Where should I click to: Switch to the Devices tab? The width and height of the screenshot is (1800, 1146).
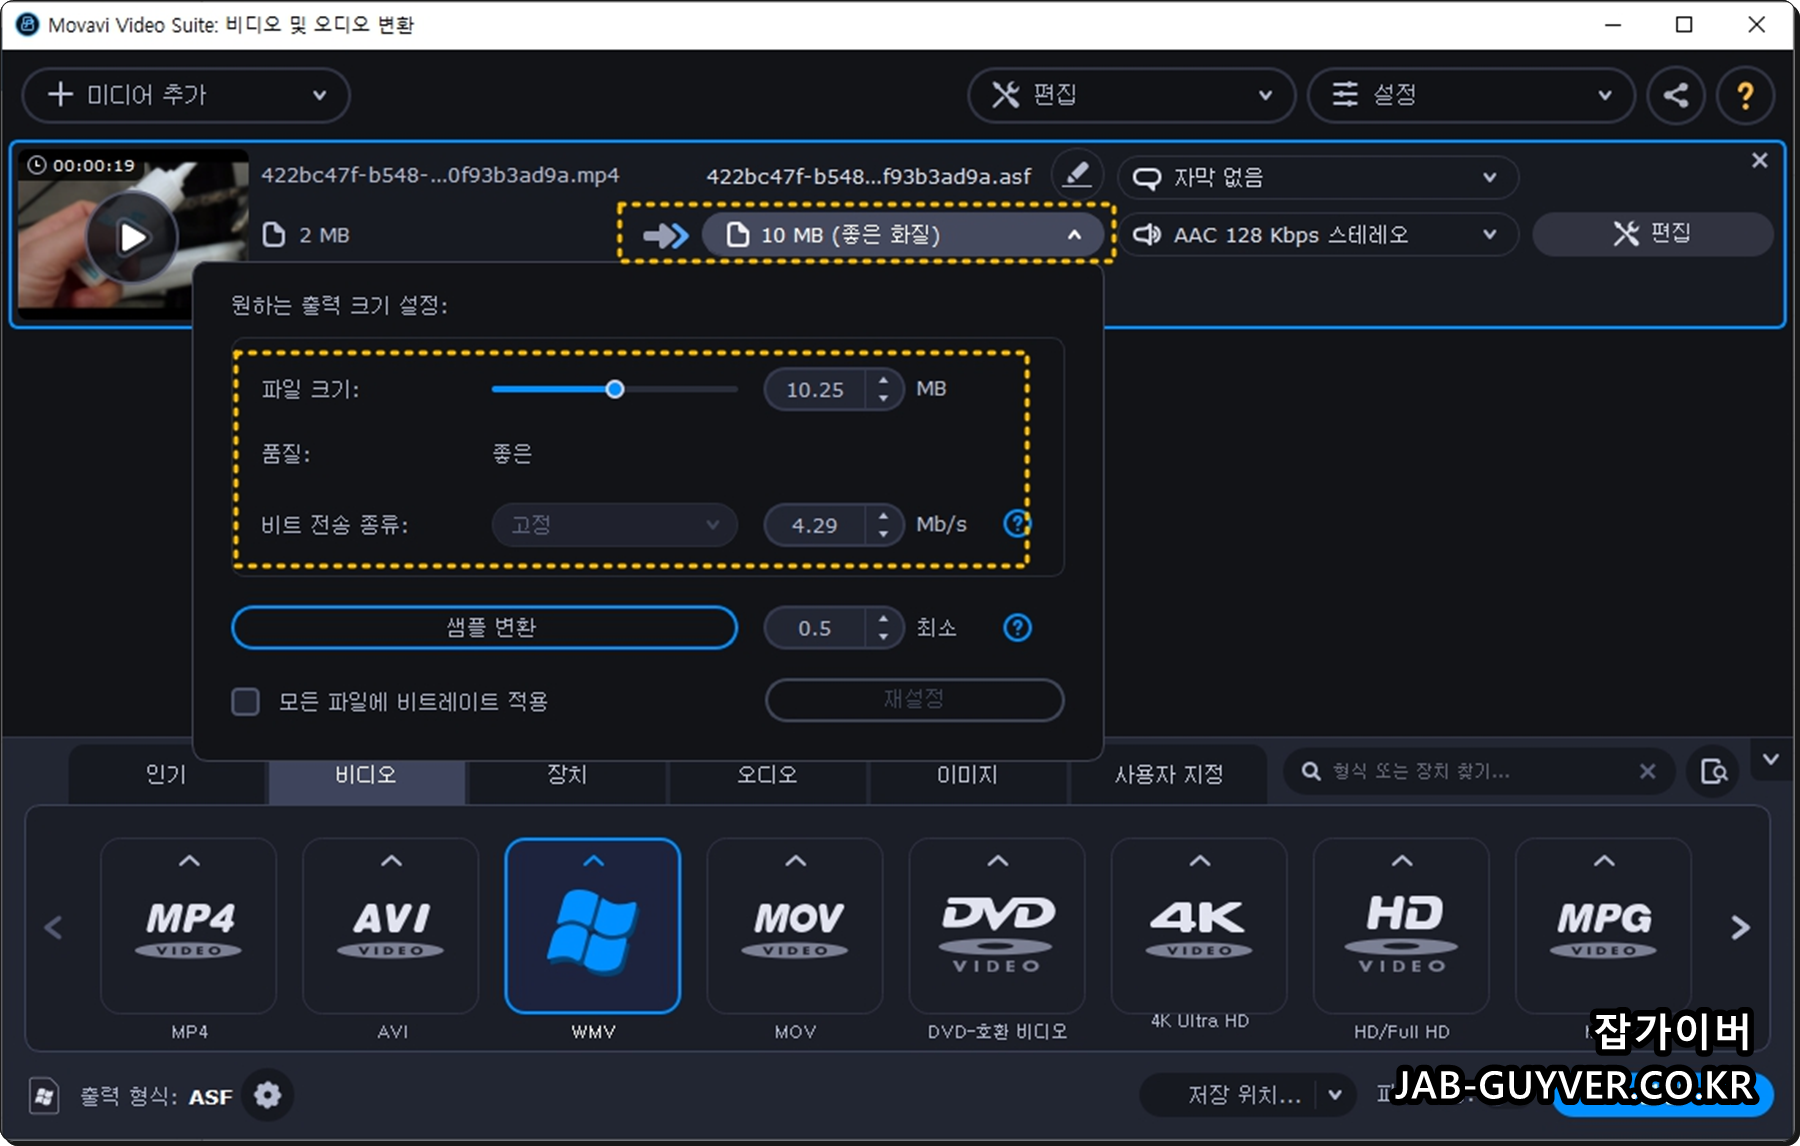[567, 774]
